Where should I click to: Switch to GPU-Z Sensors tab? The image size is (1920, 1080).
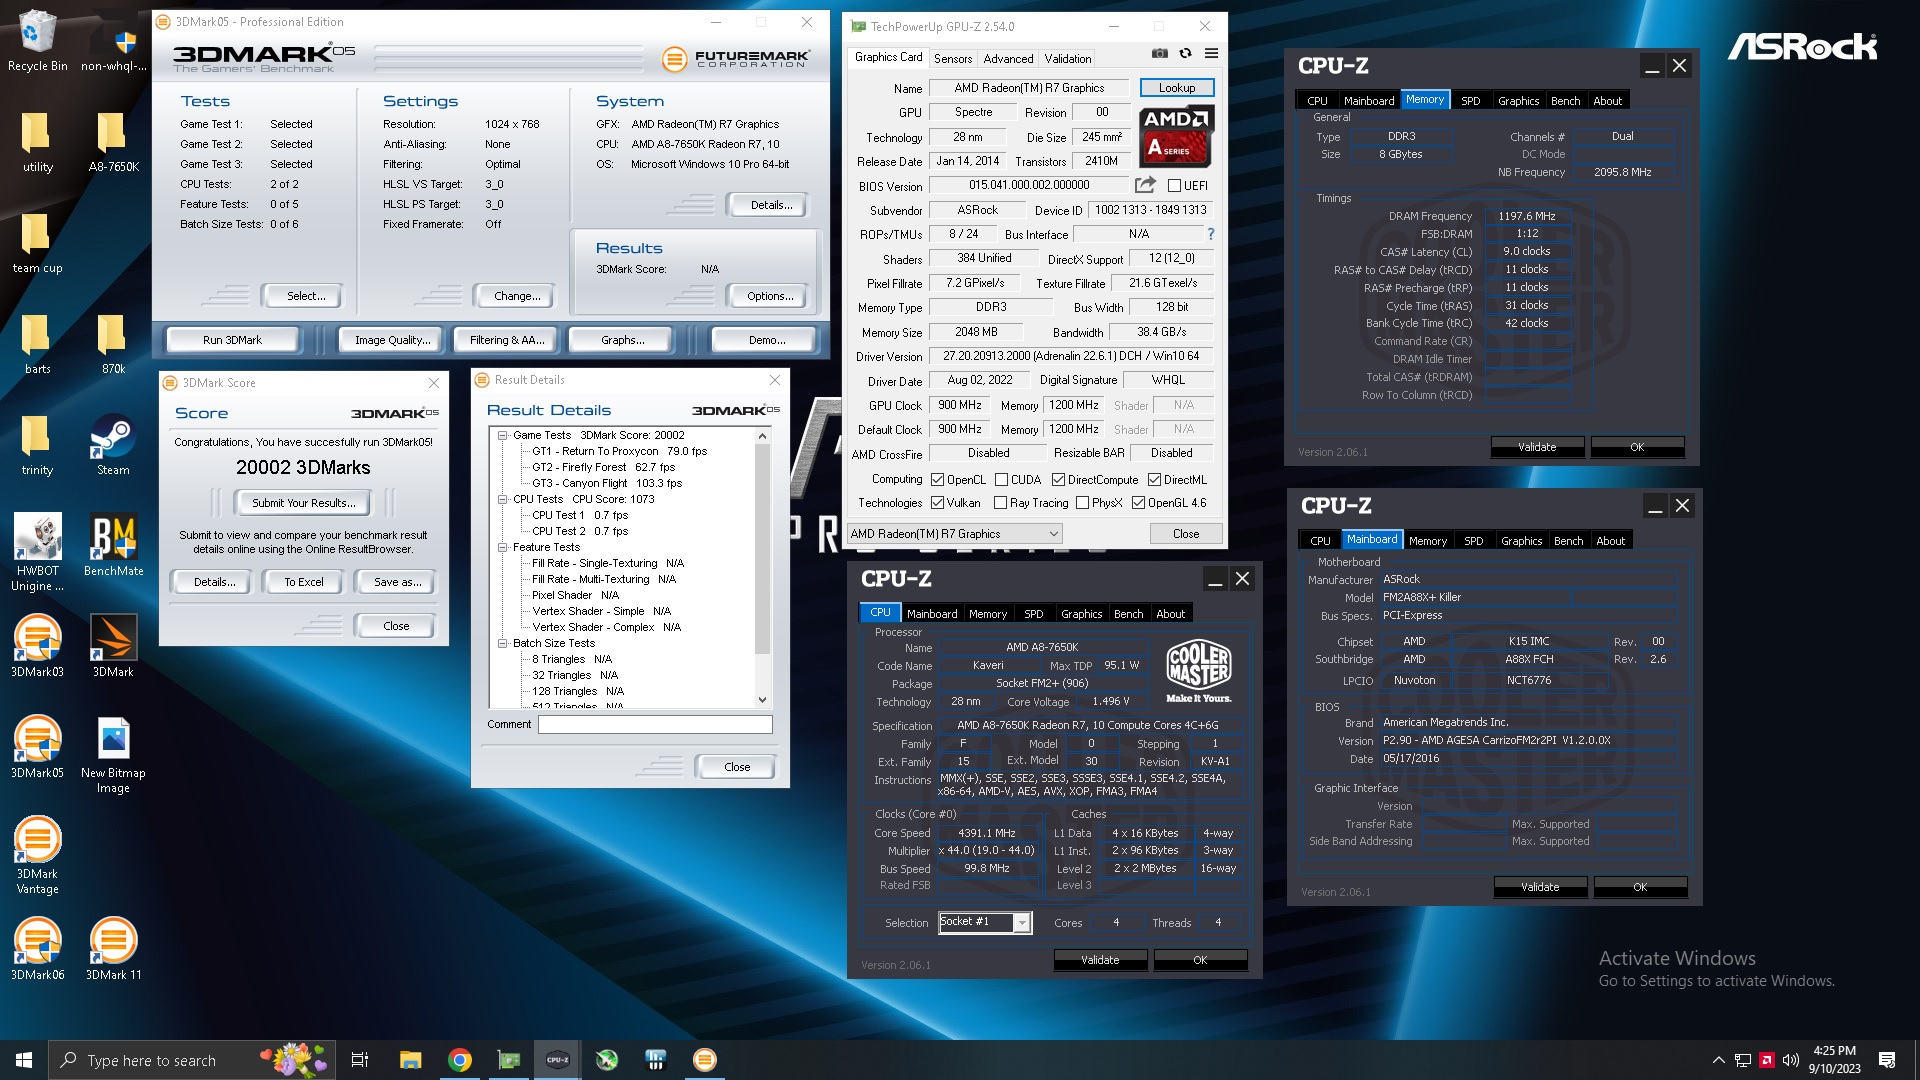pyautogui.click(x=952, y=59)
